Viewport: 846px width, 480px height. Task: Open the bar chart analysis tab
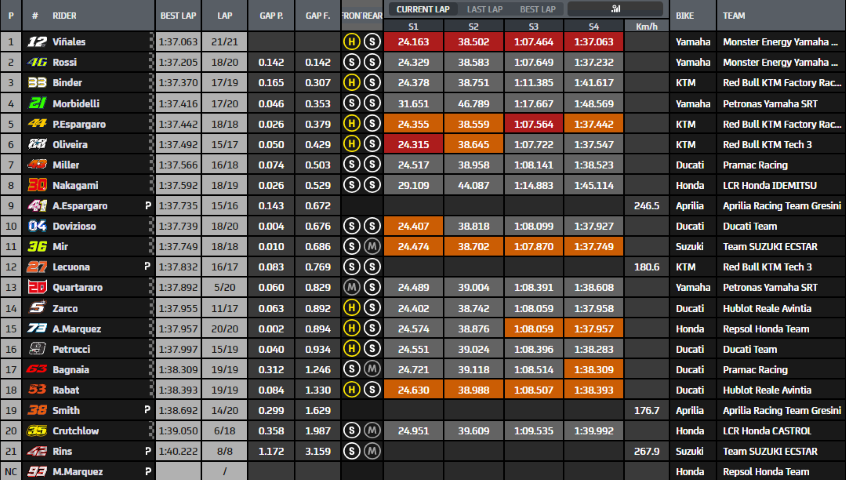[x=612, y=9]
